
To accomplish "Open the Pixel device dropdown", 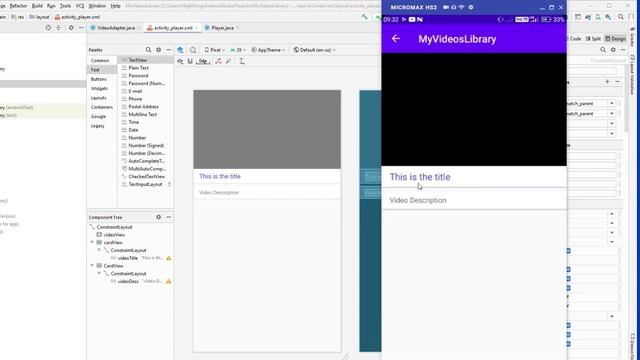I will [215, 50].
